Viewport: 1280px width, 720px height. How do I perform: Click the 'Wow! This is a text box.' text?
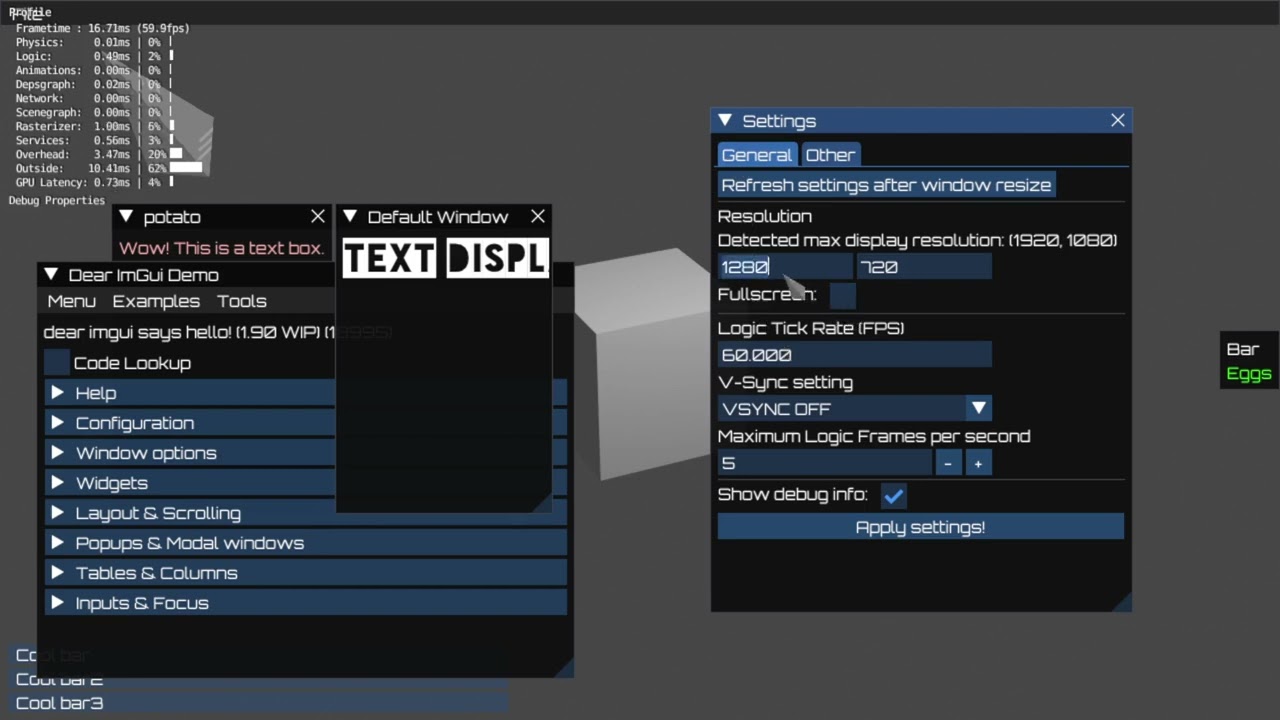pos(222,248)
